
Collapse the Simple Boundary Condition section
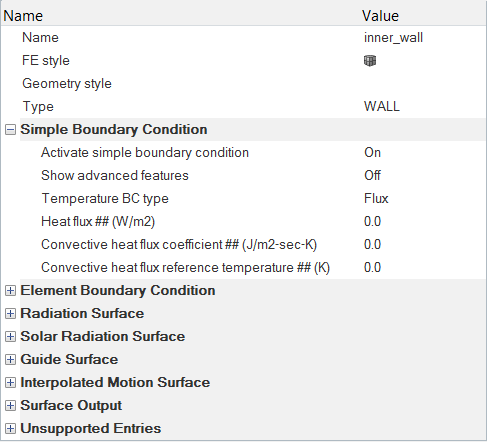pos(10,130)
